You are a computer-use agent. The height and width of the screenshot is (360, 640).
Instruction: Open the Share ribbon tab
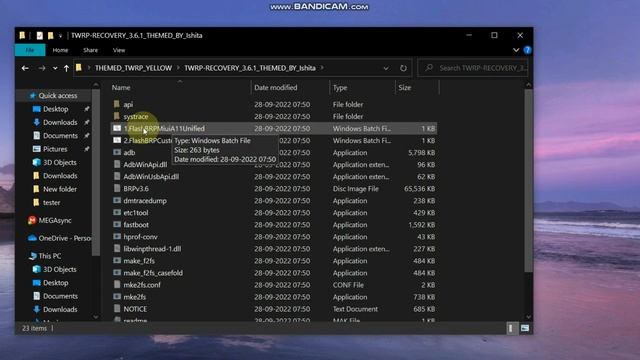click(x=90, y=50)
